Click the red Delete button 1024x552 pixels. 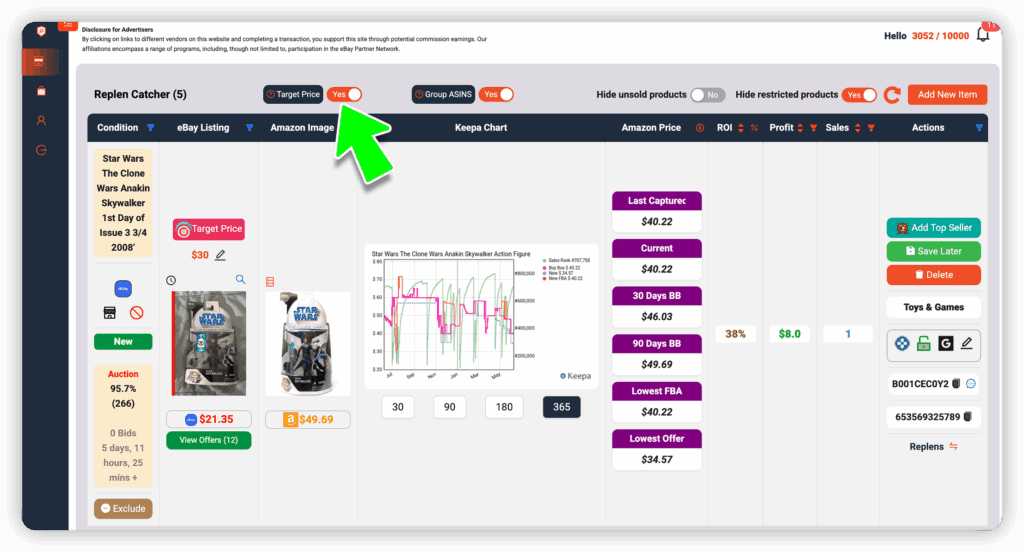point(933,275)
